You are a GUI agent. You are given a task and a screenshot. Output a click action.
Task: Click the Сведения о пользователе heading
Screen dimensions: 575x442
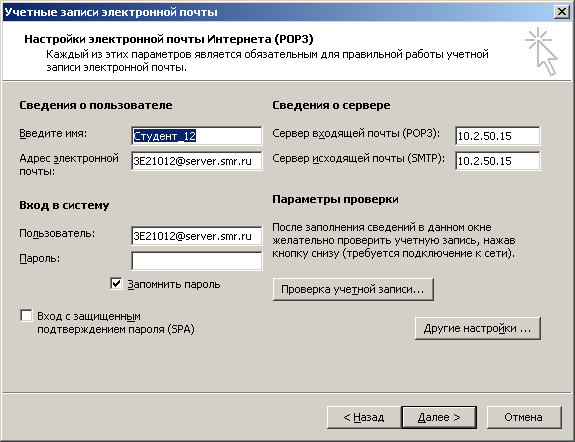click(96, 105)
